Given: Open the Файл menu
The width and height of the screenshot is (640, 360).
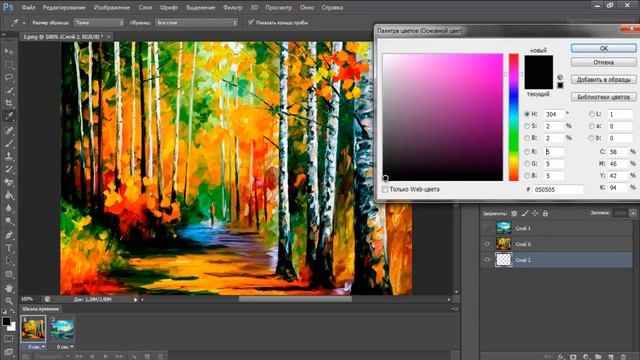Looking at the screenshot, I should click(28, 7).
